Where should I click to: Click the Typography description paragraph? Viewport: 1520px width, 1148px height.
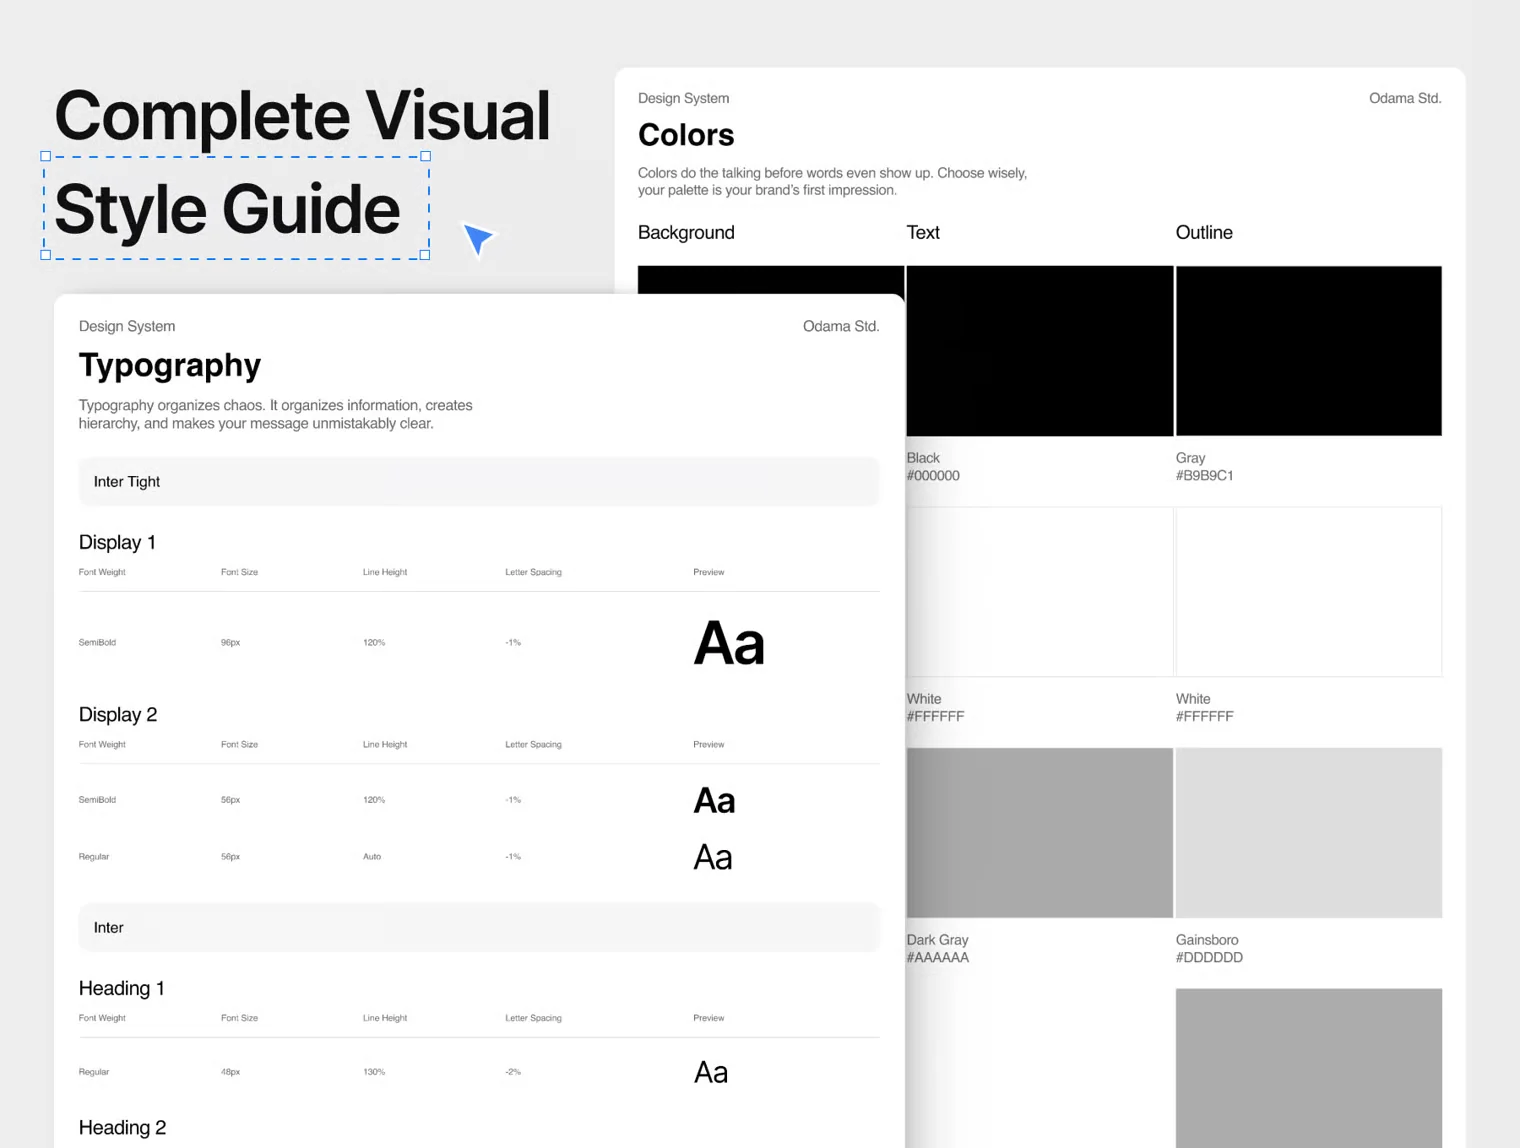pyautogui.click(x=276, y=414)
